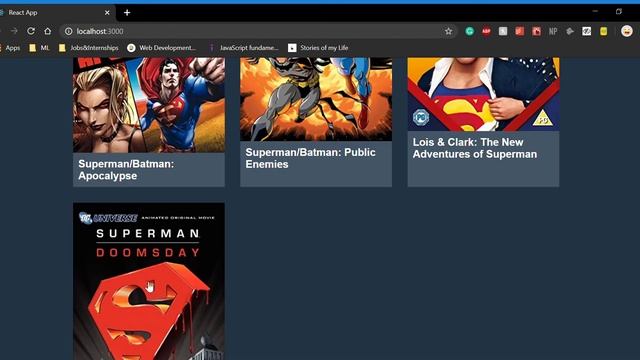Open the Superman/Batman: Apocalypse poster
This screenshot has width=640, height=360.
pos(149,105)
